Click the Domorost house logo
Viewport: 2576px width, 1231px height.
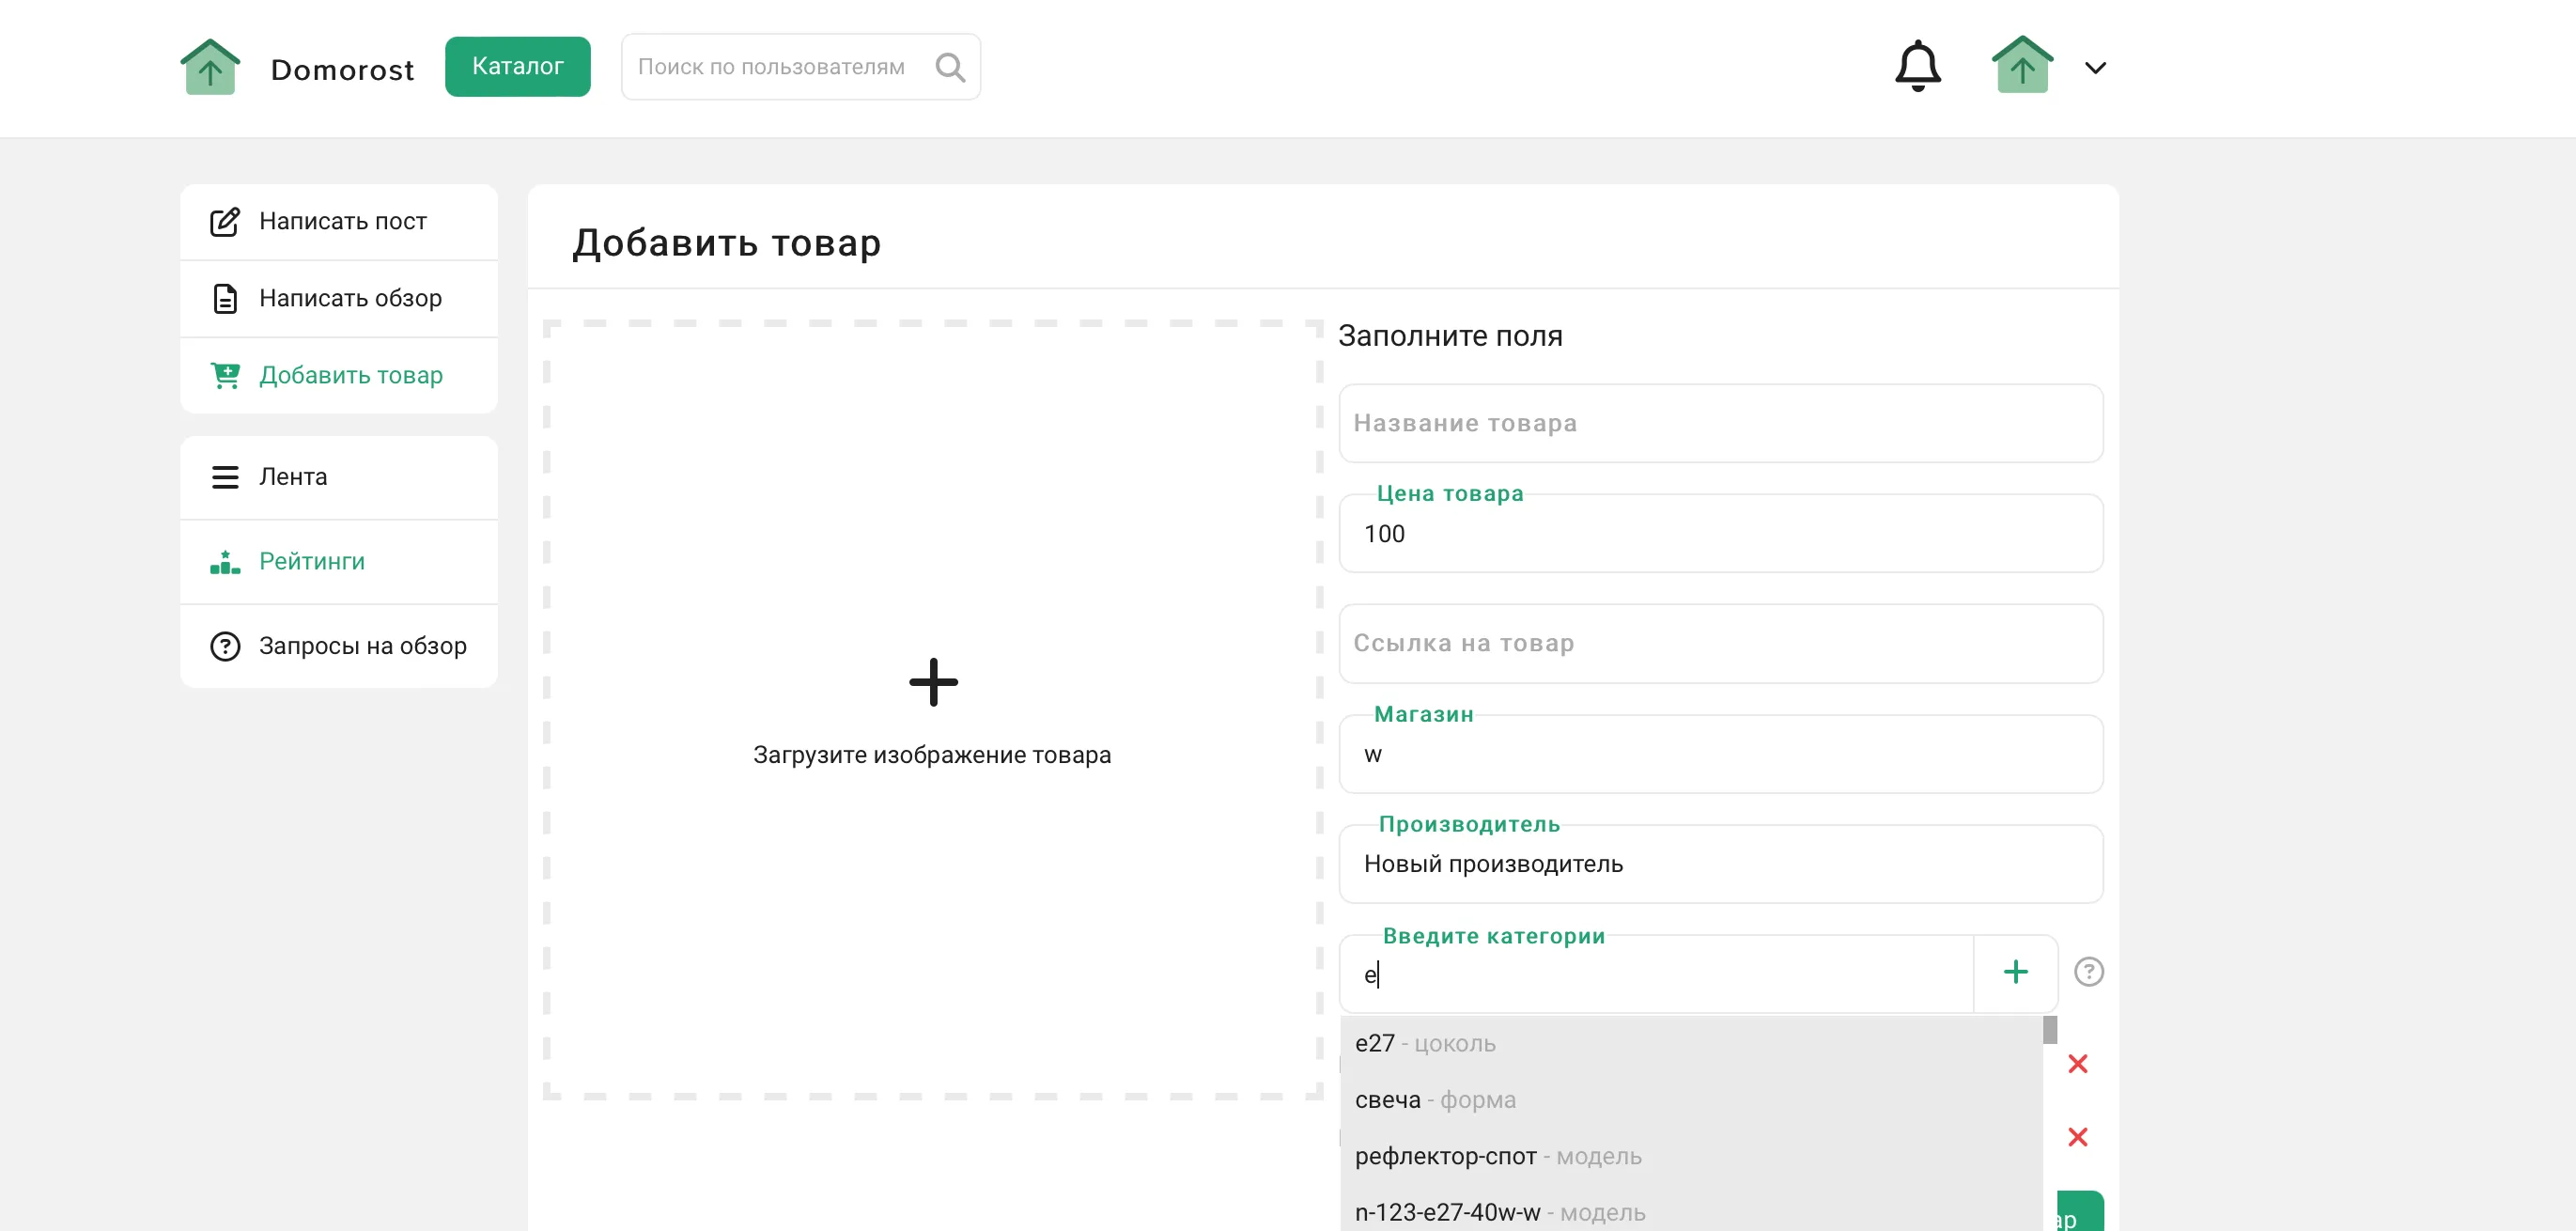(210, 67)
